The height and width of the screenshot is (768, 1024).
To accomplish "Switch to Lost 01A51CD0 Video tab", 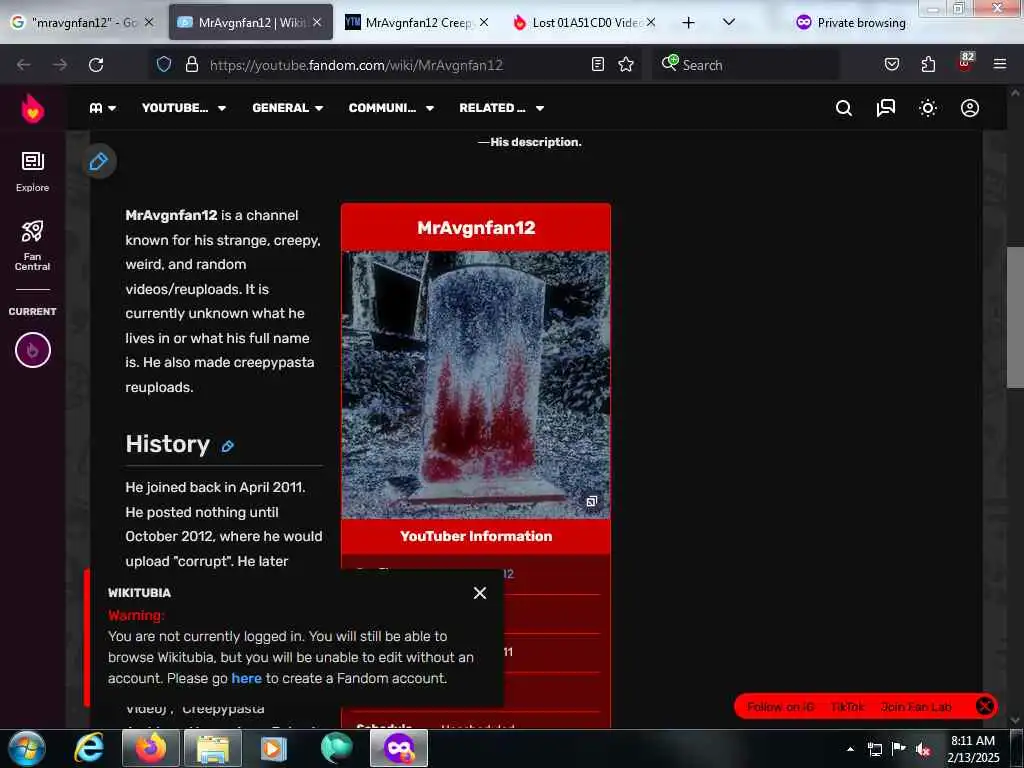I will 584,22.
